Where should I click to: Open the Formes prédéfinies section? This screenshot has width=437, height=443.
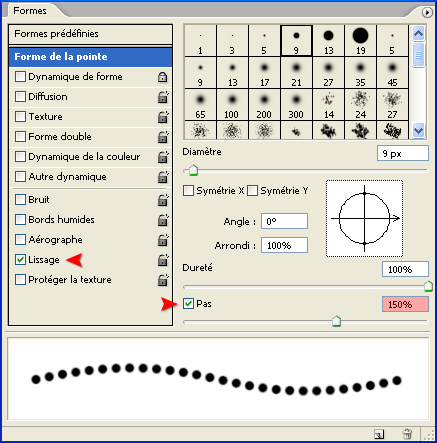click(90, 34)
